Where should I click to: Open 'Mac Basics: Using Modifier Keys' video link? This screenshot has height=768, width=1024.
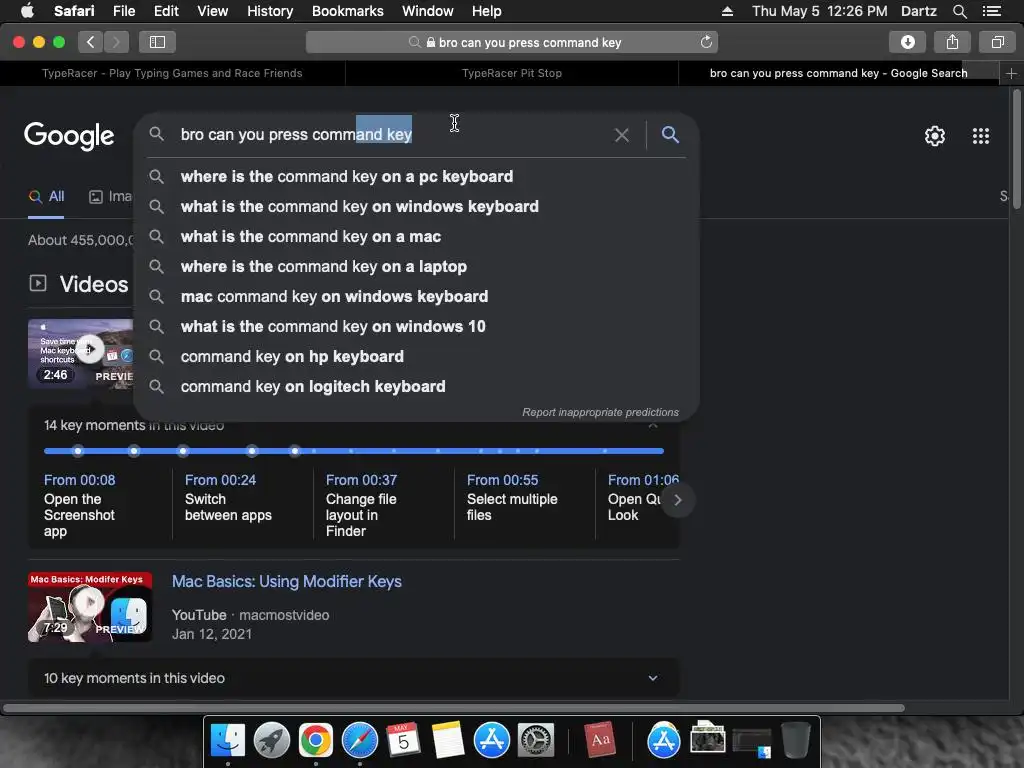[x=287, y=581]
